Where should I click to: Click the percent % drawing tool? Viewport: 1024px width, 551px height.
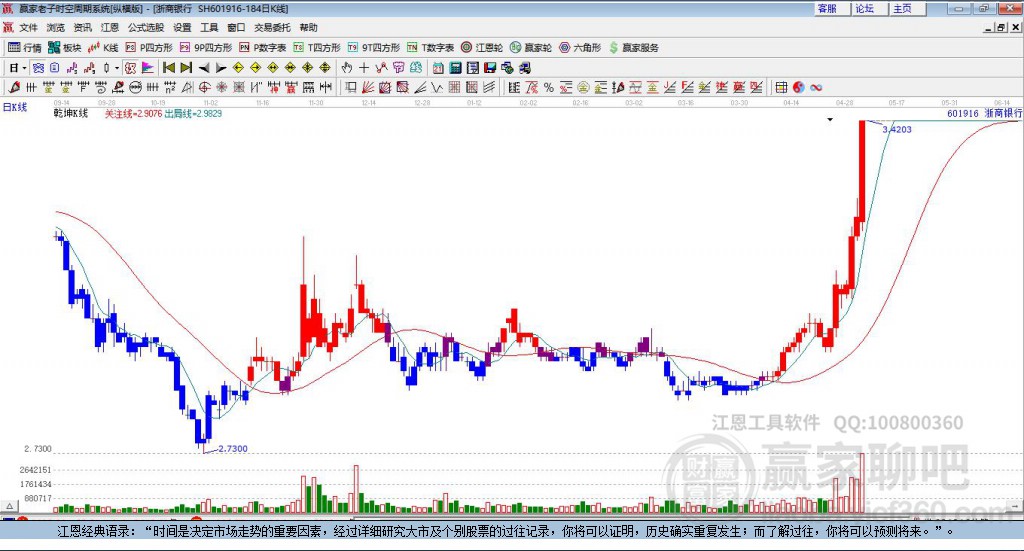[x=549, y=87]
